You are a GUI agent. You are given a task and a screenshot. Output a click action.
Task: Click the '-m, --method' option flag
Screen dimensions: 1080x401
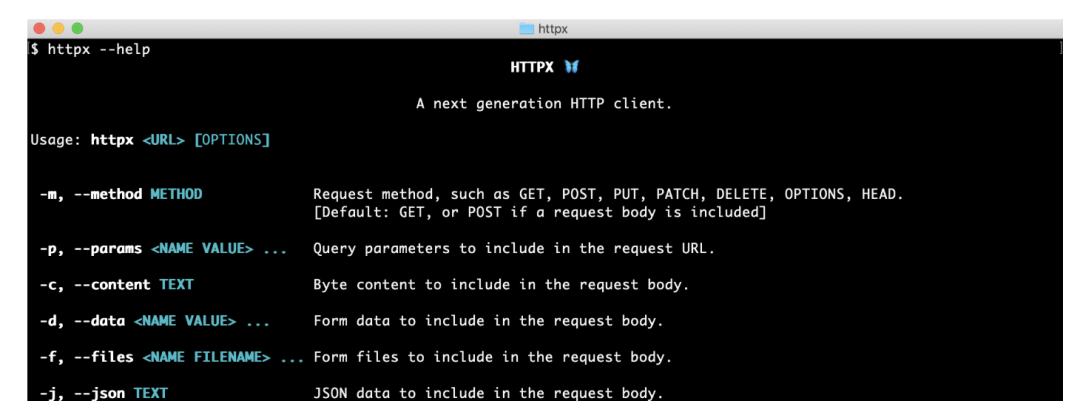[x=90, y=194]
